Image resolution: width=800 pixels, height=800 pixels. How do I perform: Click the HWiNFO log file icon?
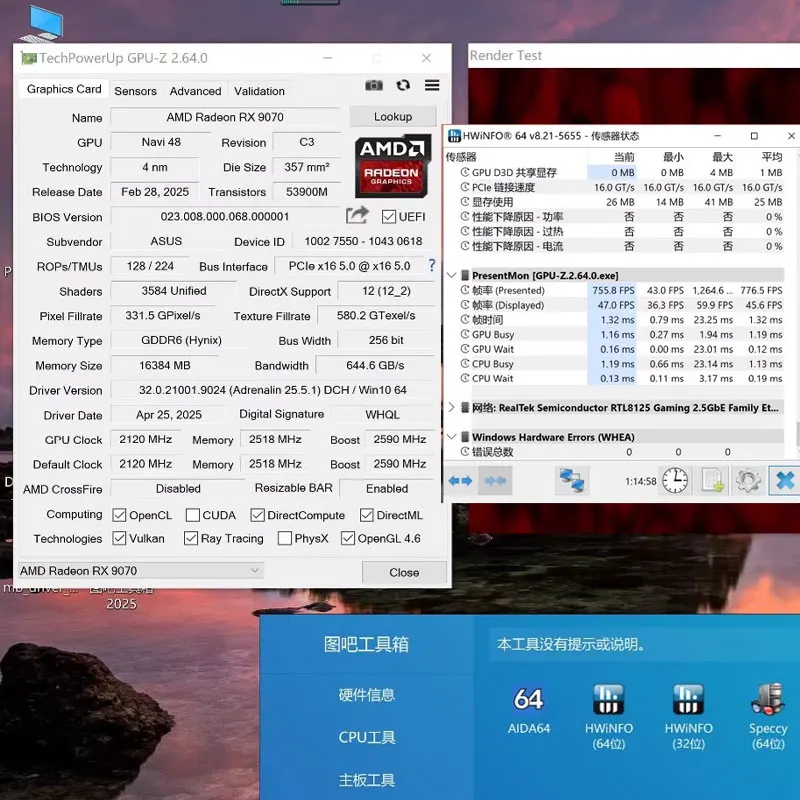712,481
